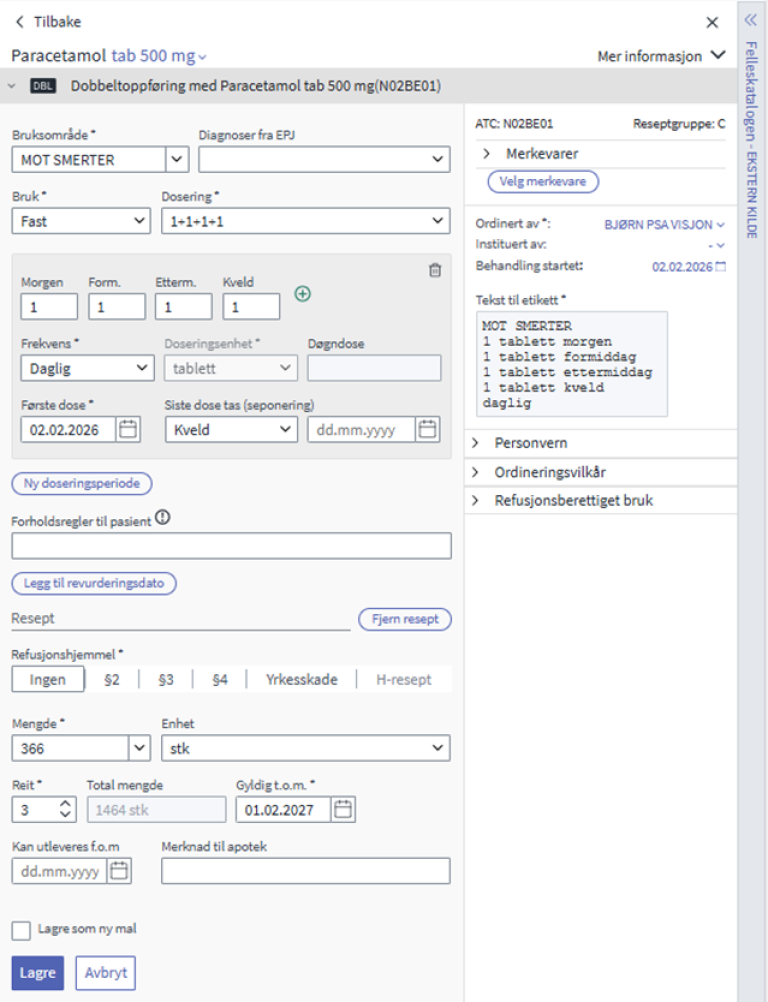
Task: Open calendar for Første dose date
Action: 128,429
